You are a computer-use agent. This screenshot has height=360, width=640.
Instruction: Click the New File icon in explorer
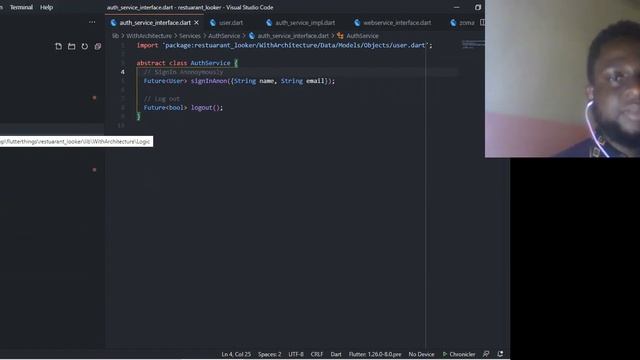(x=58, y=47)
